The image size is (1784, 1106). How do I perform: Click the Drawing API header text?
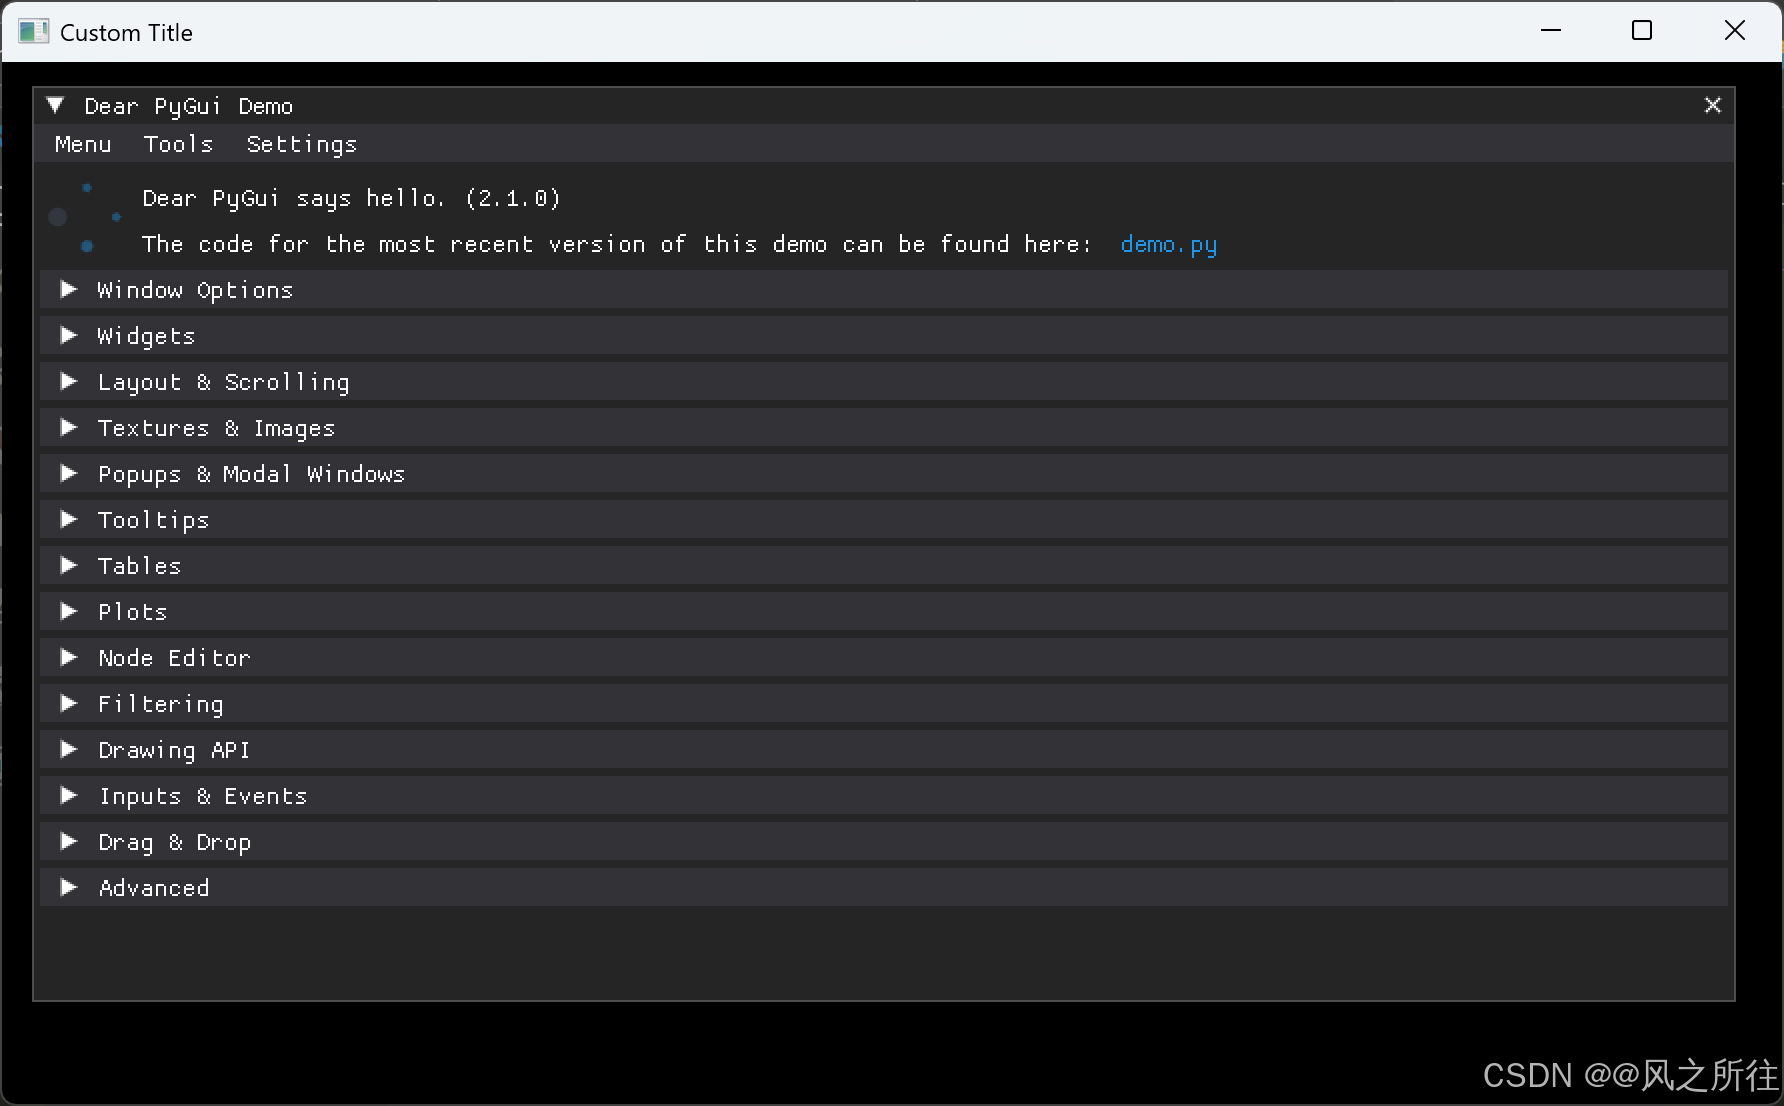(174, 750)
